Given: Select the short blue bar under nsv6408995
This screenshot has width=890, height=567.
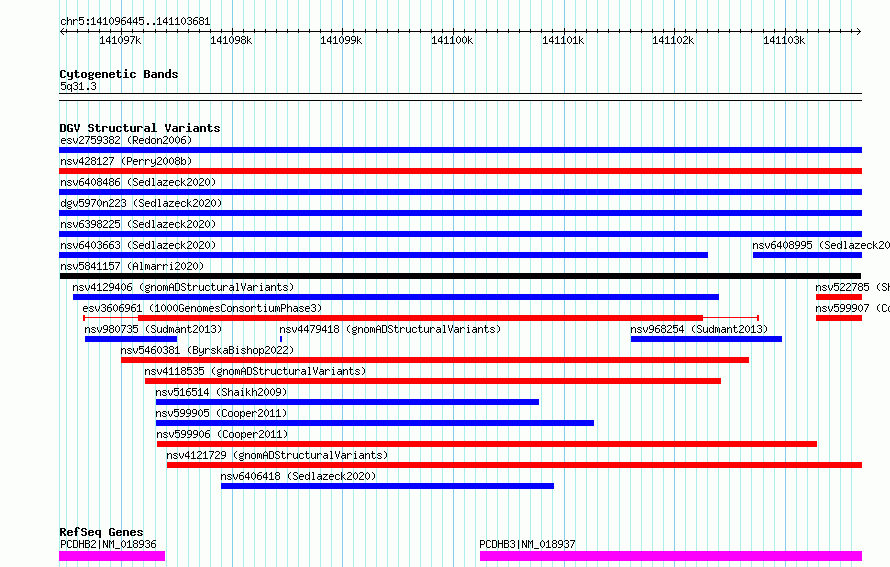Looking at the screenshot, I should click(x=807, y=255).
